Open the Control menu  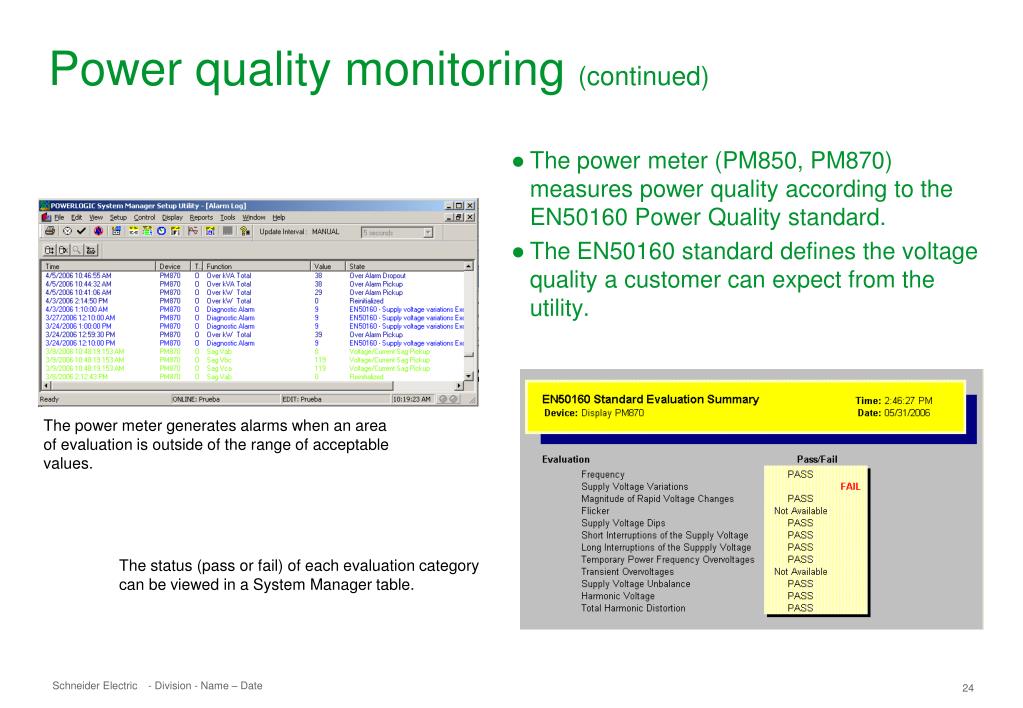(144, 217)
